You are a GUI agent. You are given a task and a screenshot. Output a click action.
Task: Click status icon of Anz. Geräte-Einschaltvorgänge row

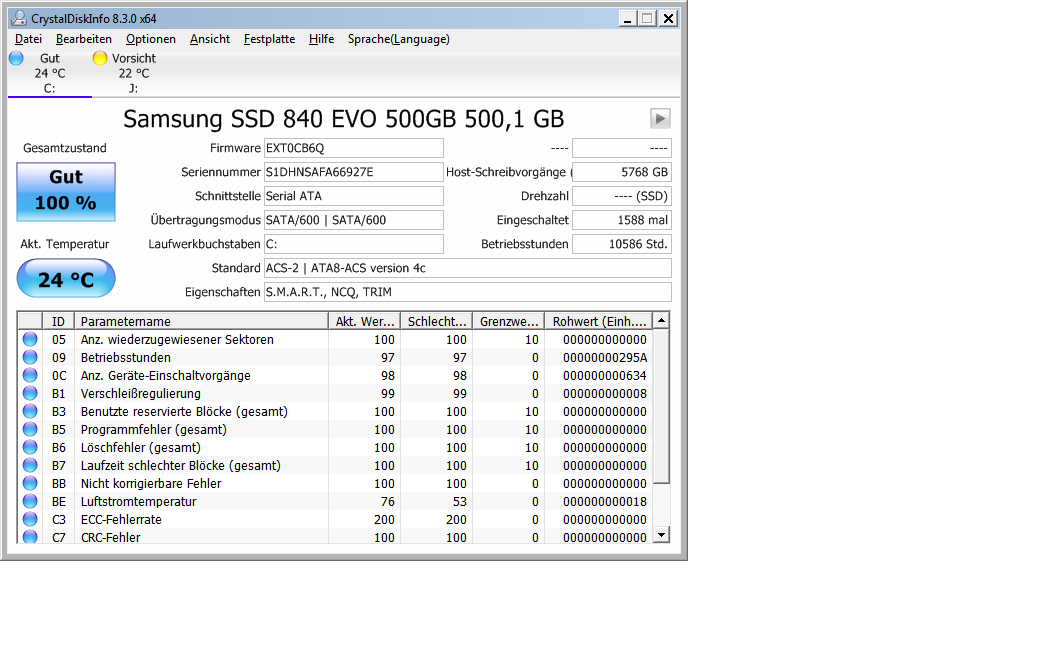(30, 375)
